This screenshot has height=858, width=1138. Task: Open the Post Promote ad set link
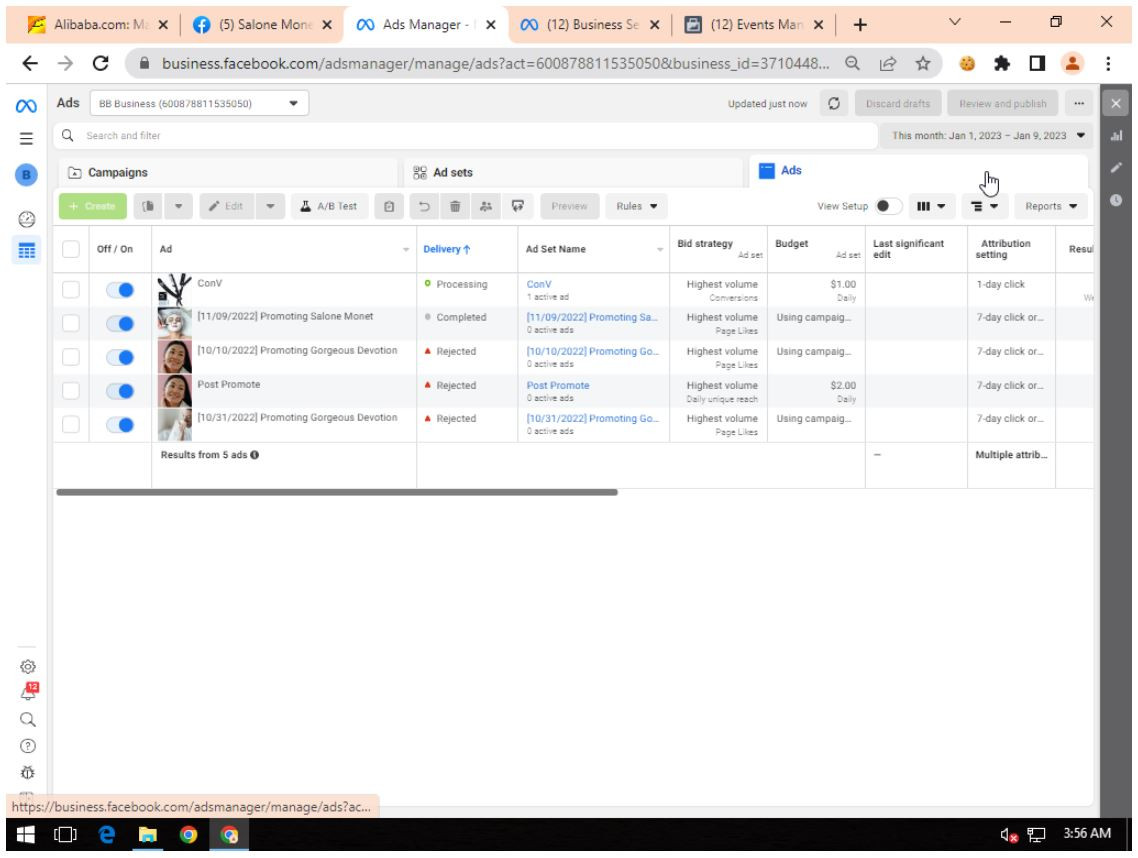click(558, 385)
